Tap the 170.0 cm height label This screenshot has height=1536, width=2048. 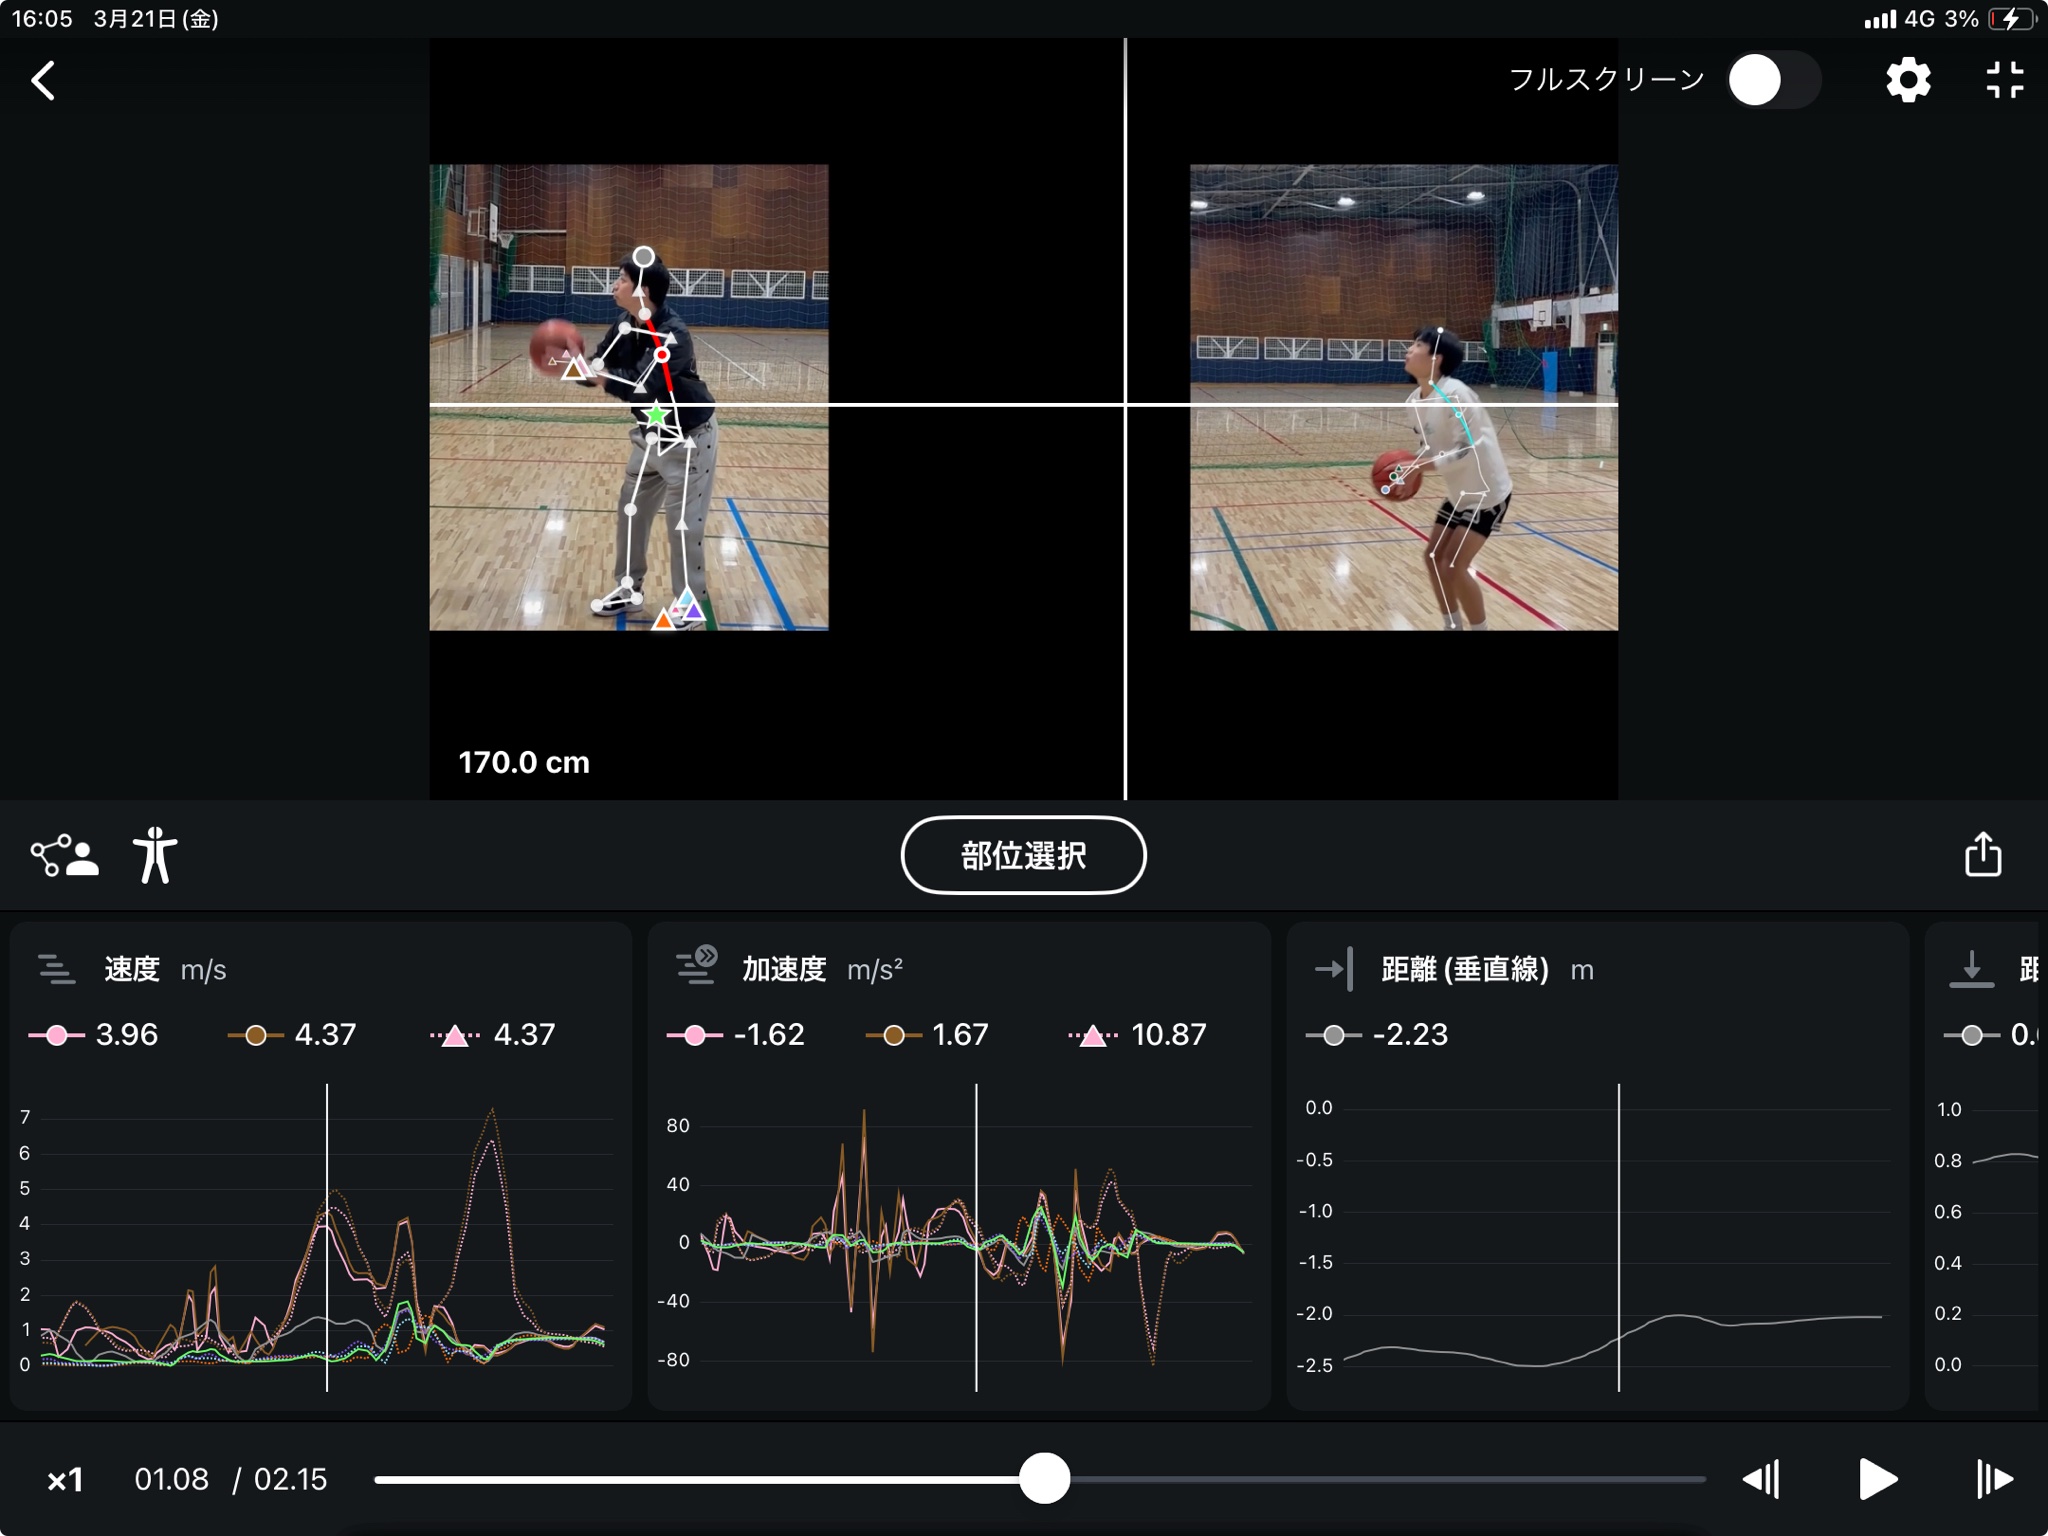(x=524, y=763)
